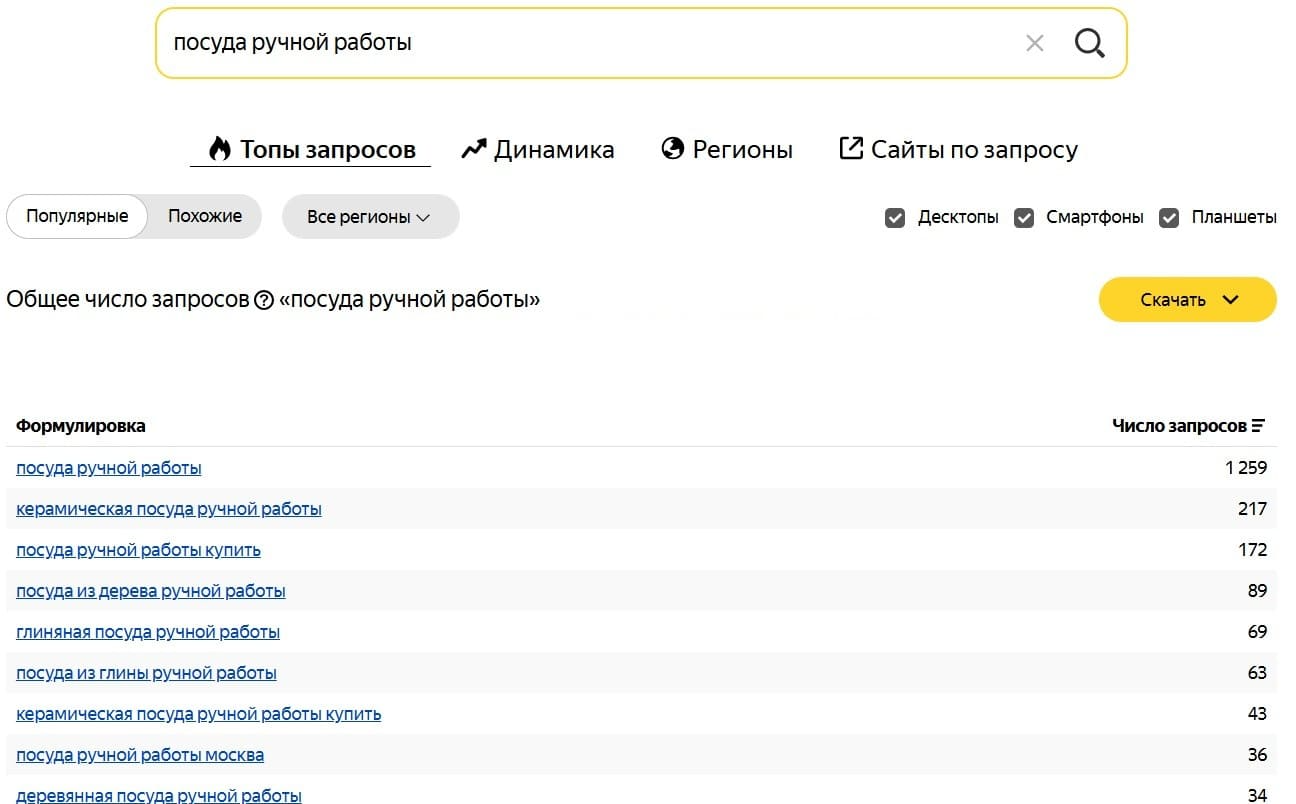Uncheck the Десктопы checkbox
The image size is (1296, 804).
tap(895, 217)
